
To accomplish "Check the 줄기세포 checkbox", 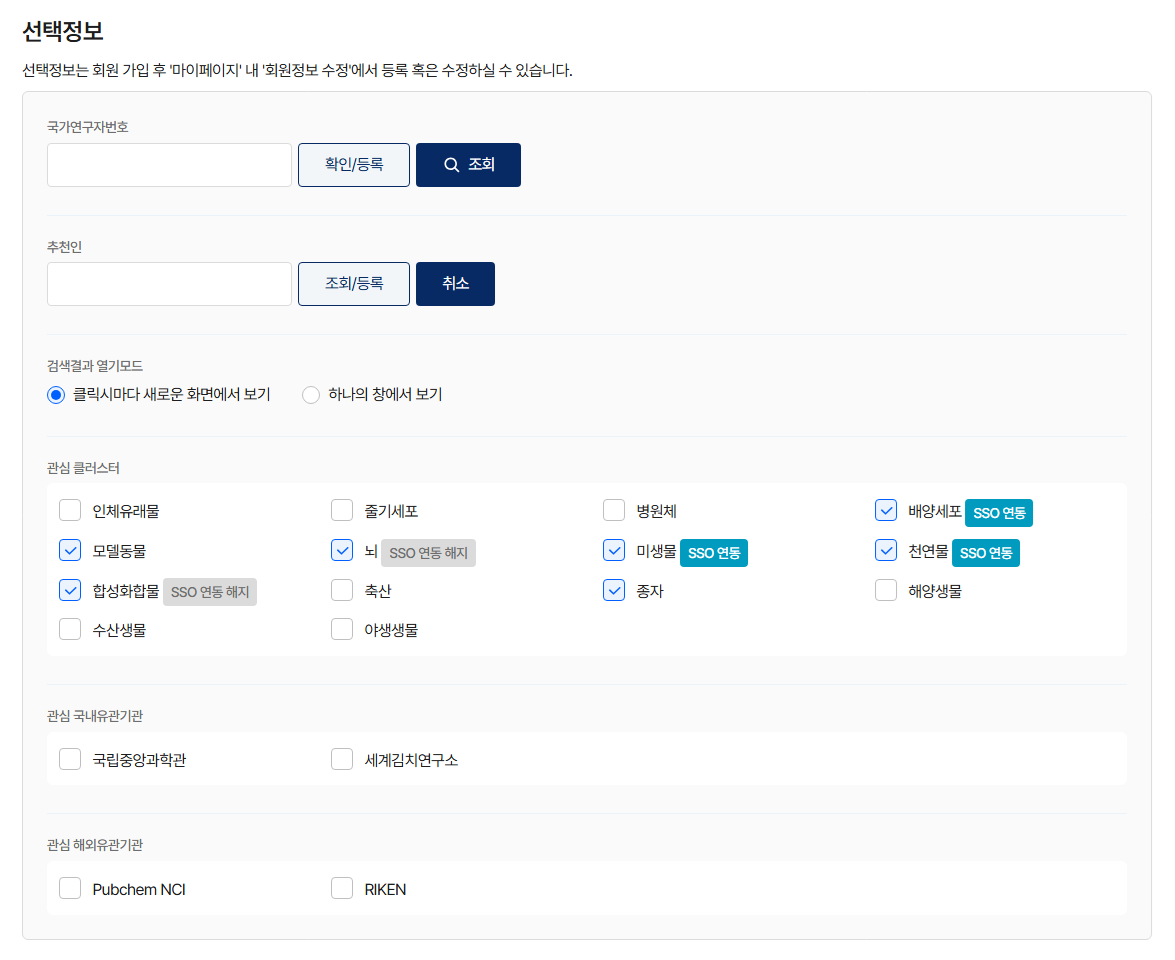I will pyautogui.click(x=342, y=510).
